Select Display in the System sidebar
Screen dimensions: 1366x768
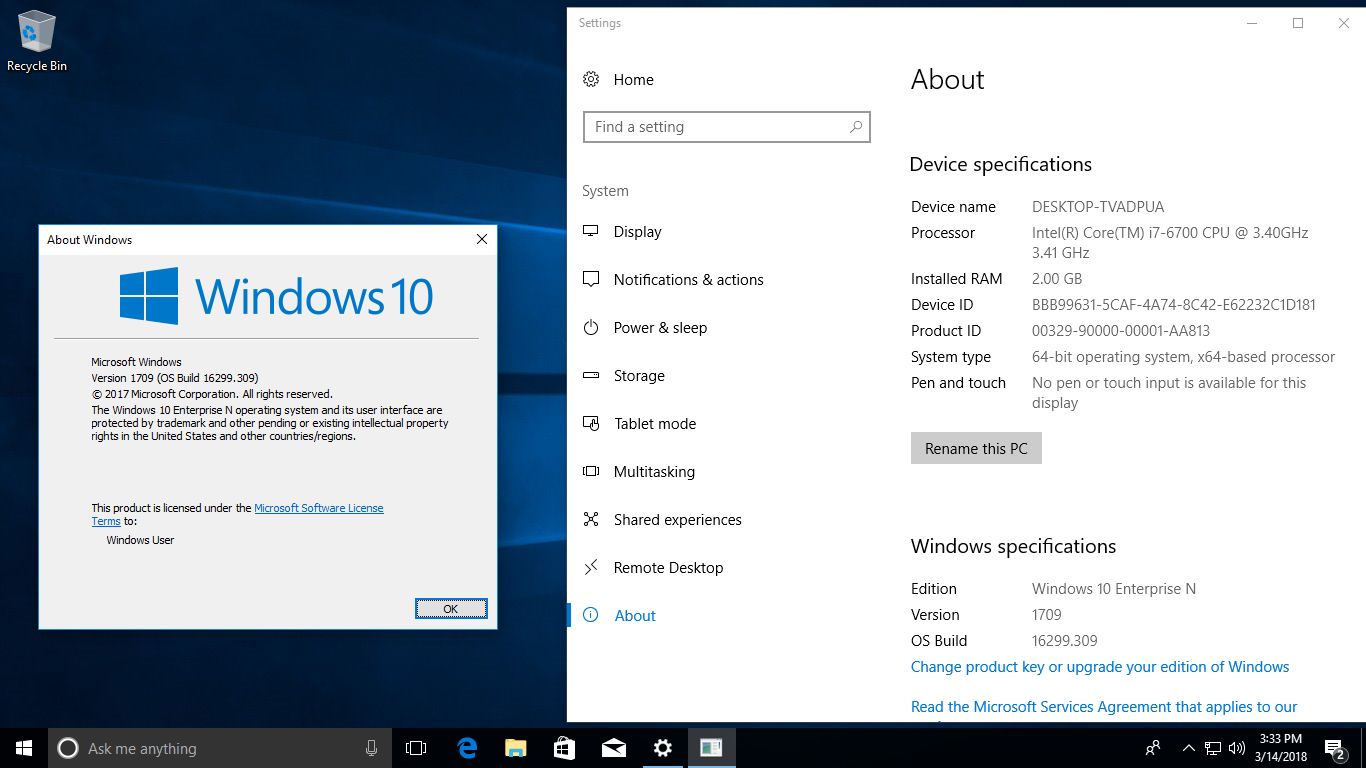pos(637,232)
